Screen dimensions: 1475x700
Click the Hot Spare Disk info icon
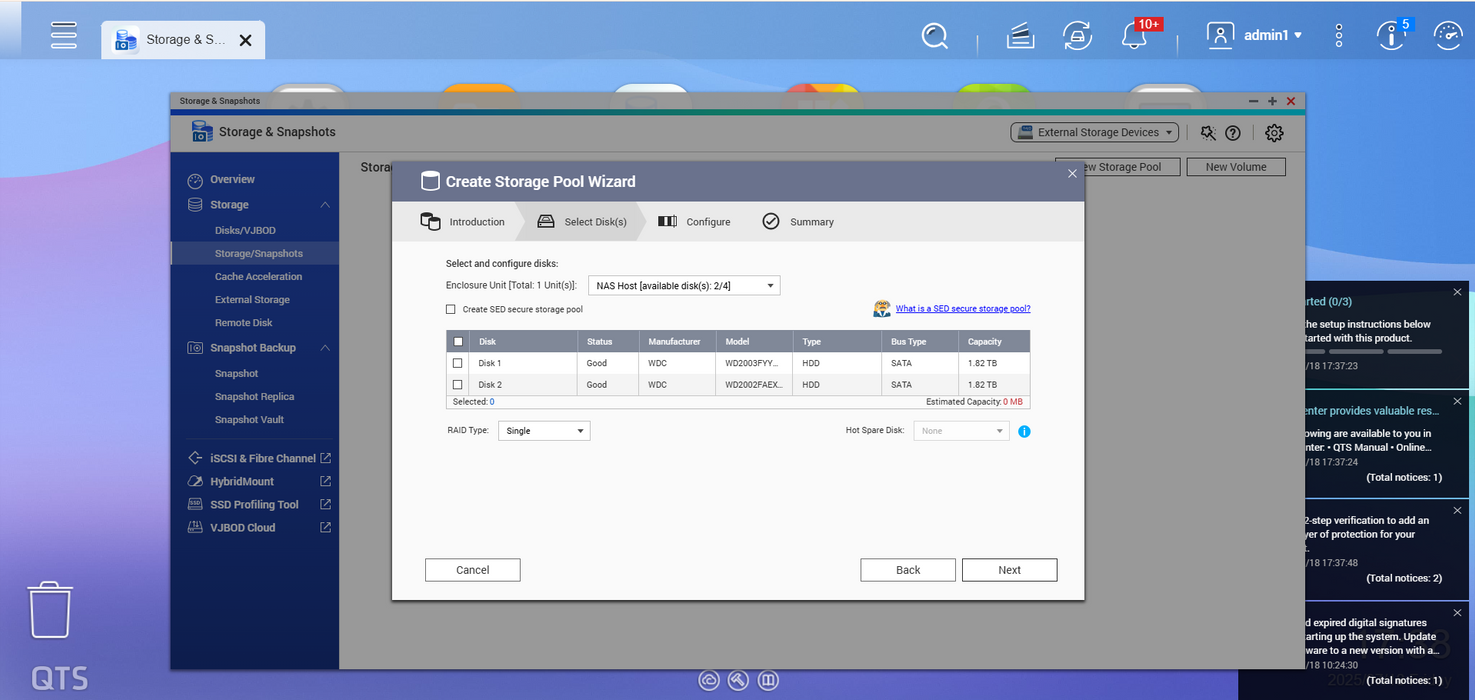[1024, 431]
